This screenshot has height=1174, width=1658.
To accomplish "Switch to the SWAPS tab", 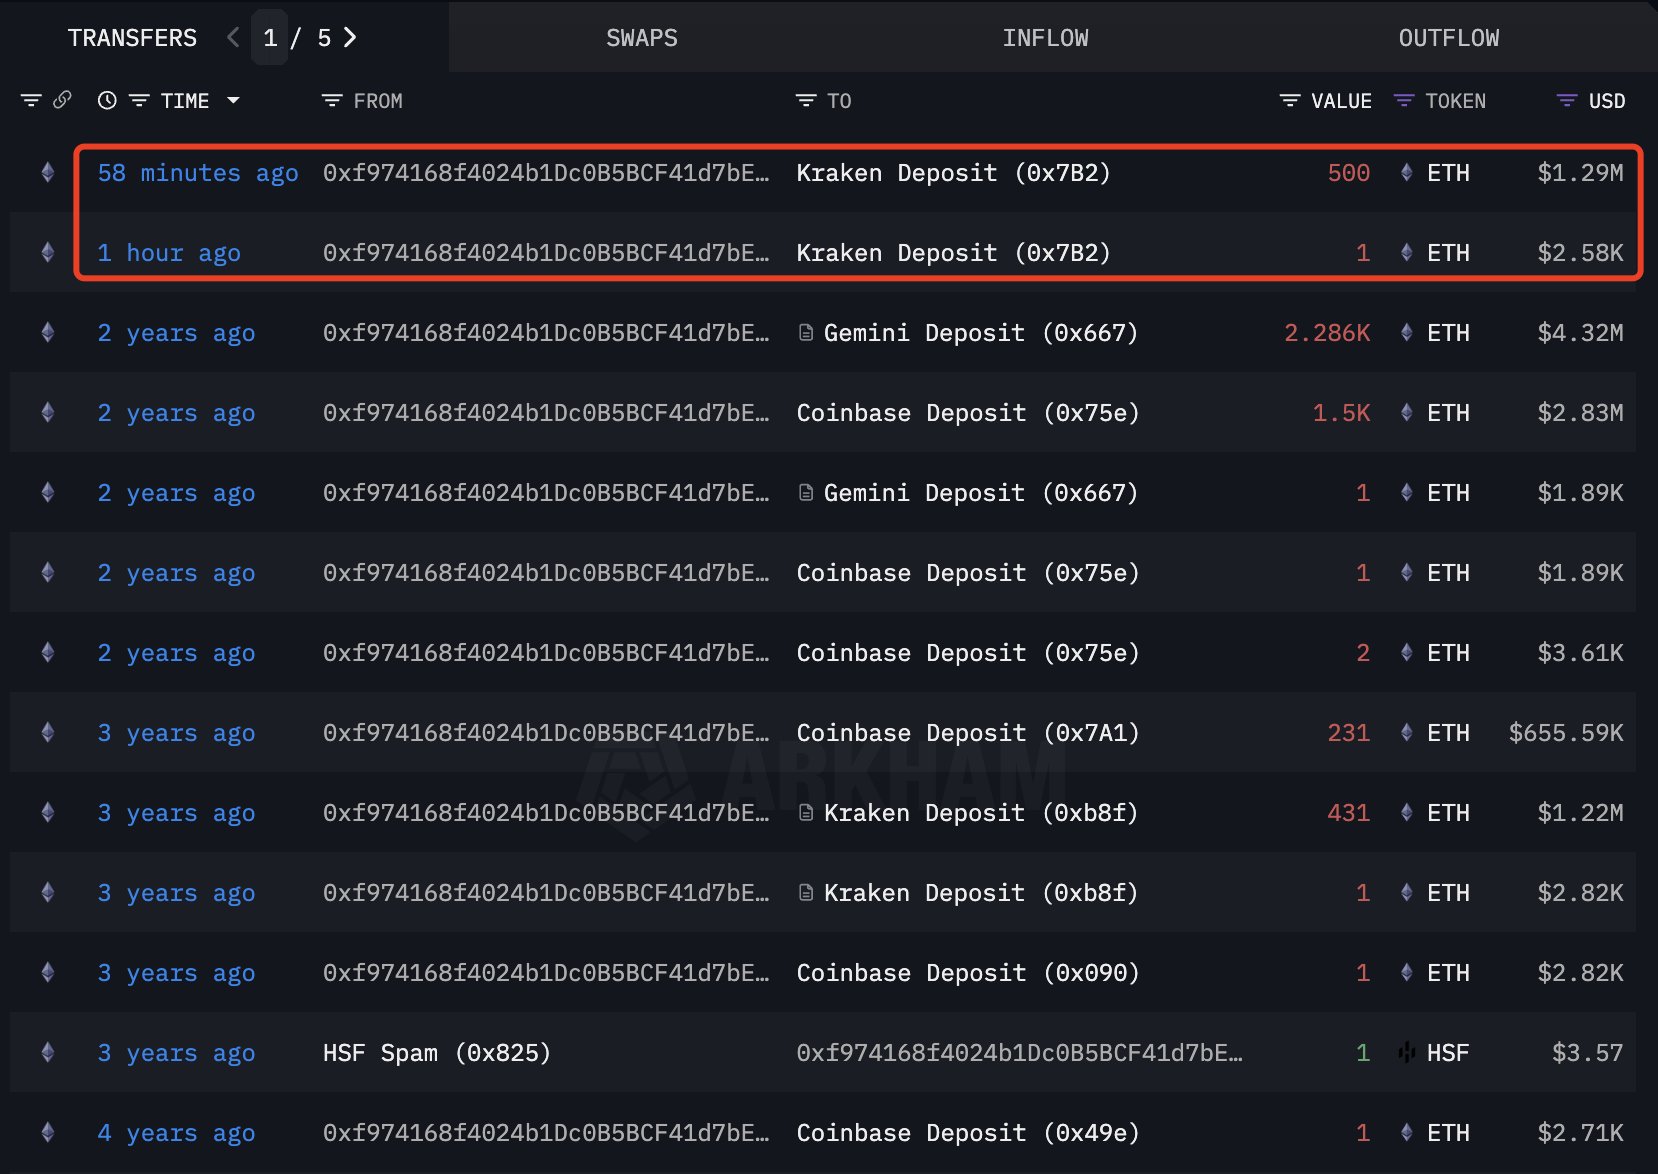I will click(x=642, y=38).
